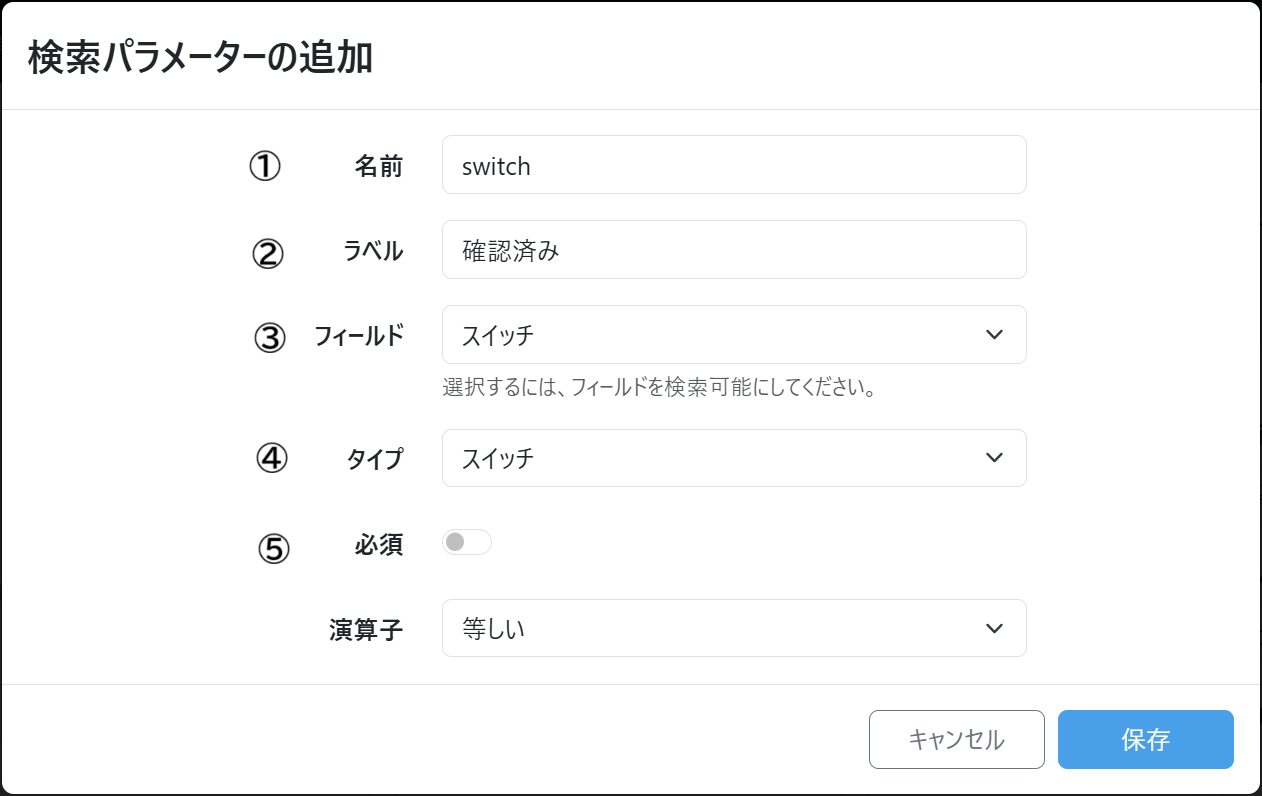Click the circled number 2 marker
The height and width of the screenshot is (796, 1262).
267,253
